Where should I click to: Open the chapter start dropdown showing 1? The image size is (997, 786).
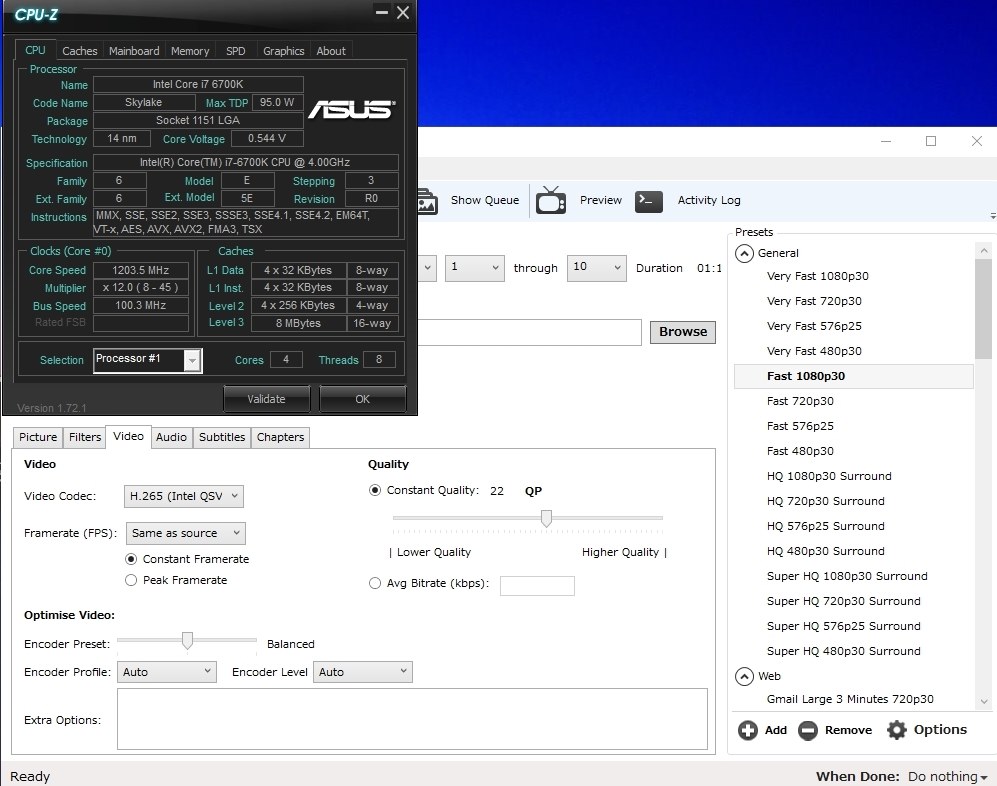[474, 268]
